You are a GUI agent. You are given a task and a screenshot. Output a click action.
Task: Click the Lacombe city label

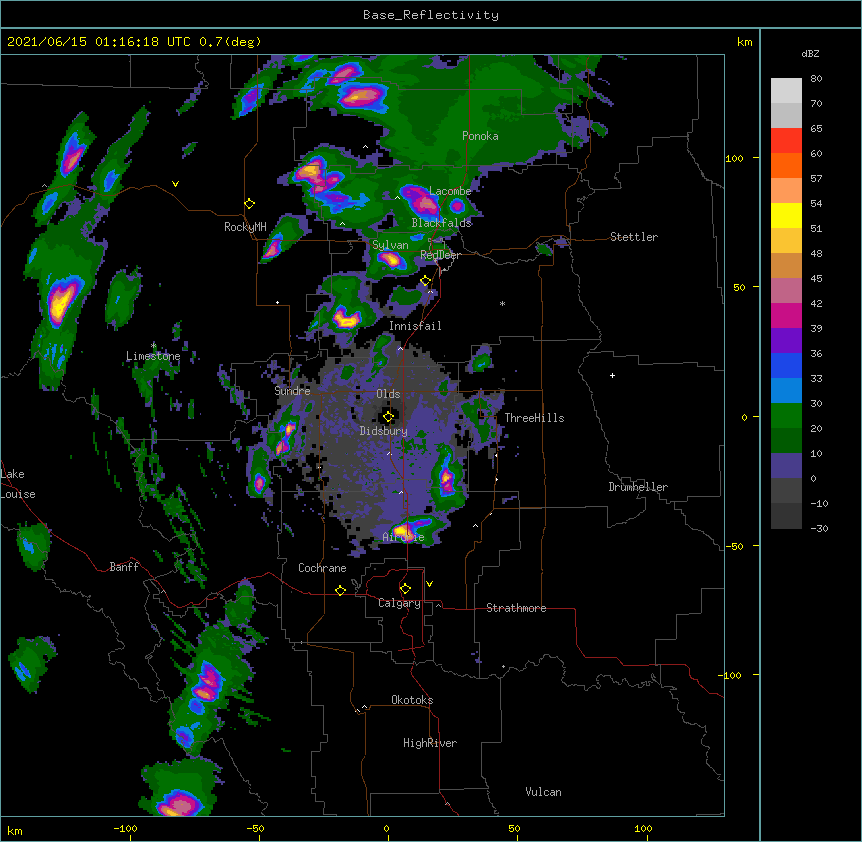click(450, 191)
